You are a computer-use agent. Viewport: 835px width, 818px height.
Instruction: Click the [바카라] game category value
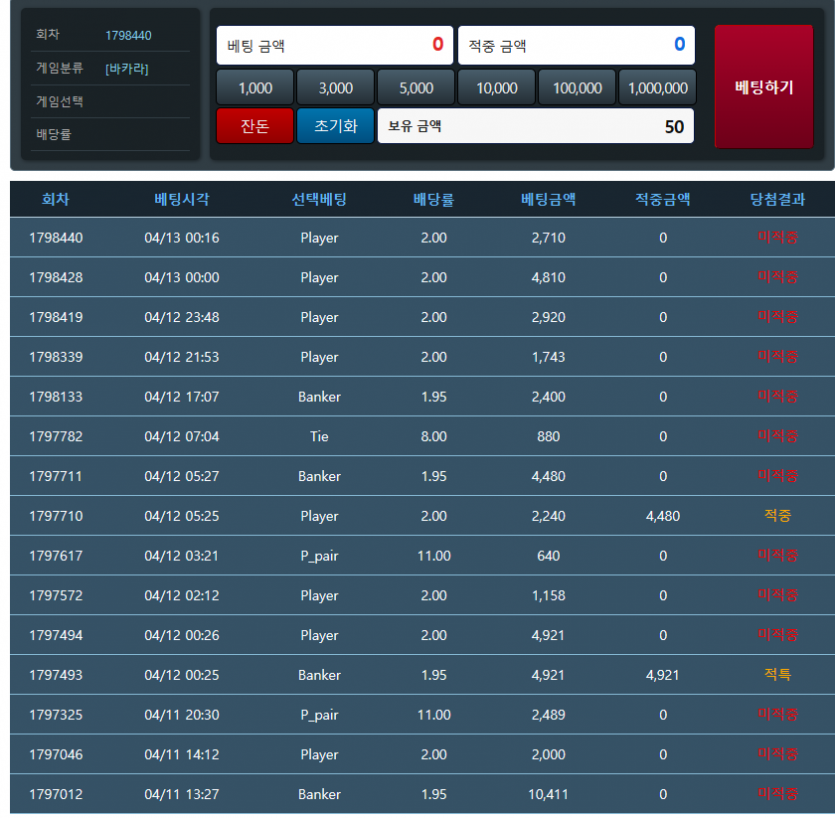127,69
